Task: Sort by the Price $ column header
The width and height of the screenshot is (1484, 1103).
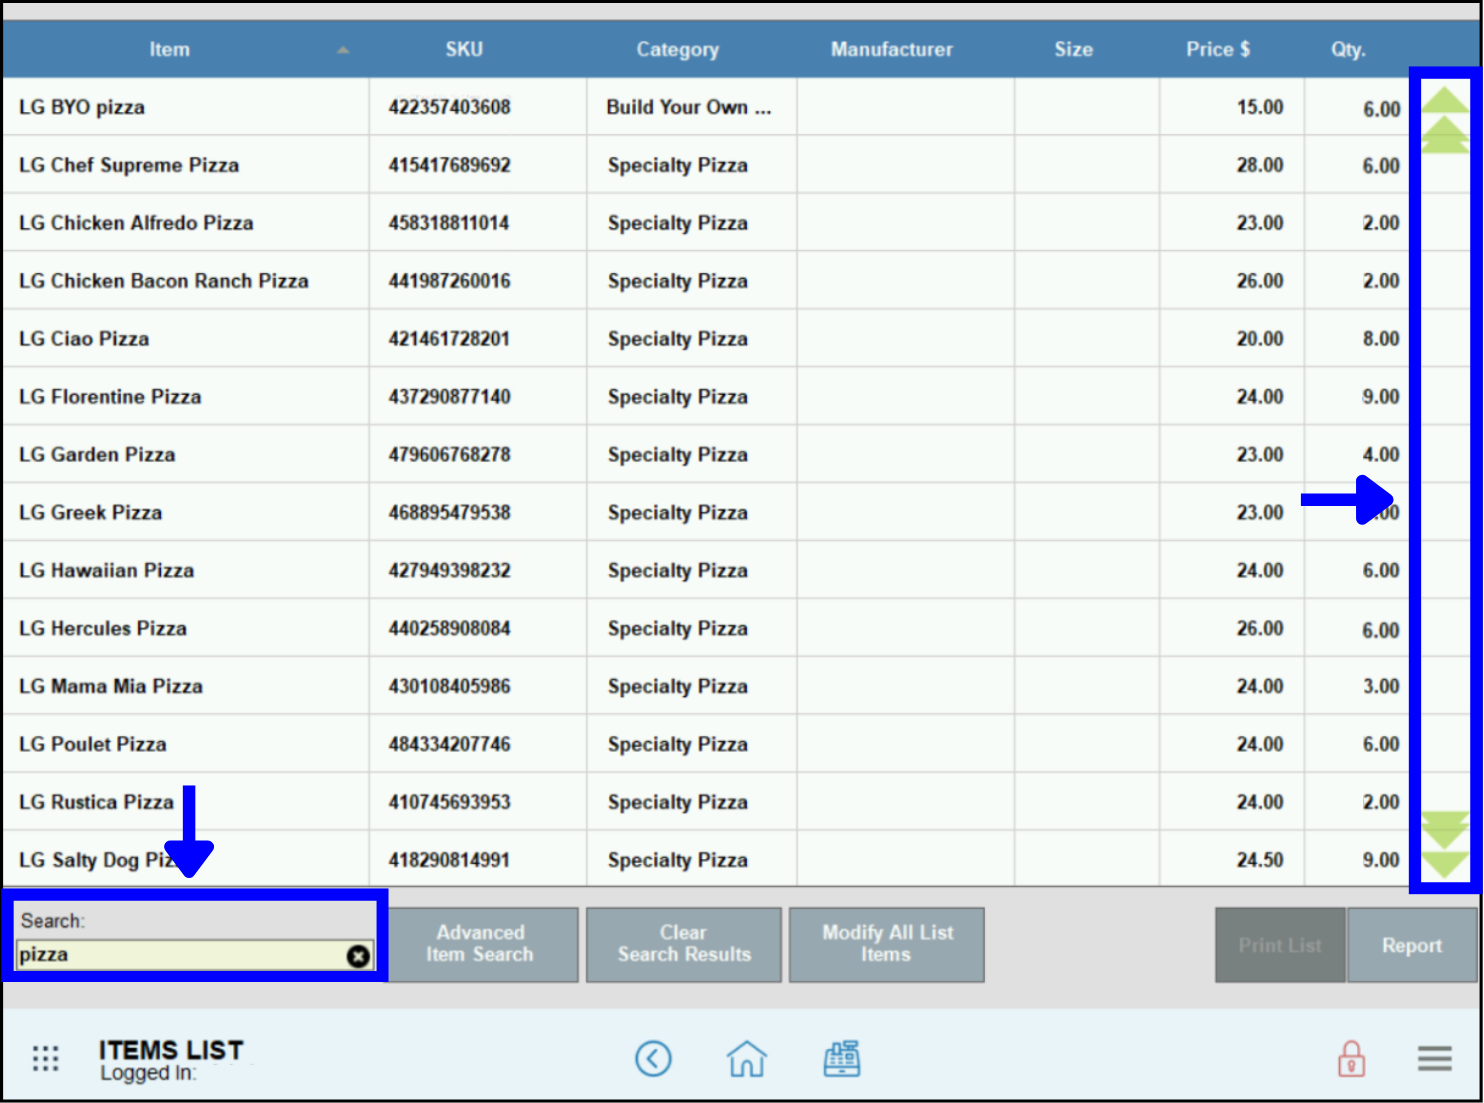Action: tap(1217, 49)
